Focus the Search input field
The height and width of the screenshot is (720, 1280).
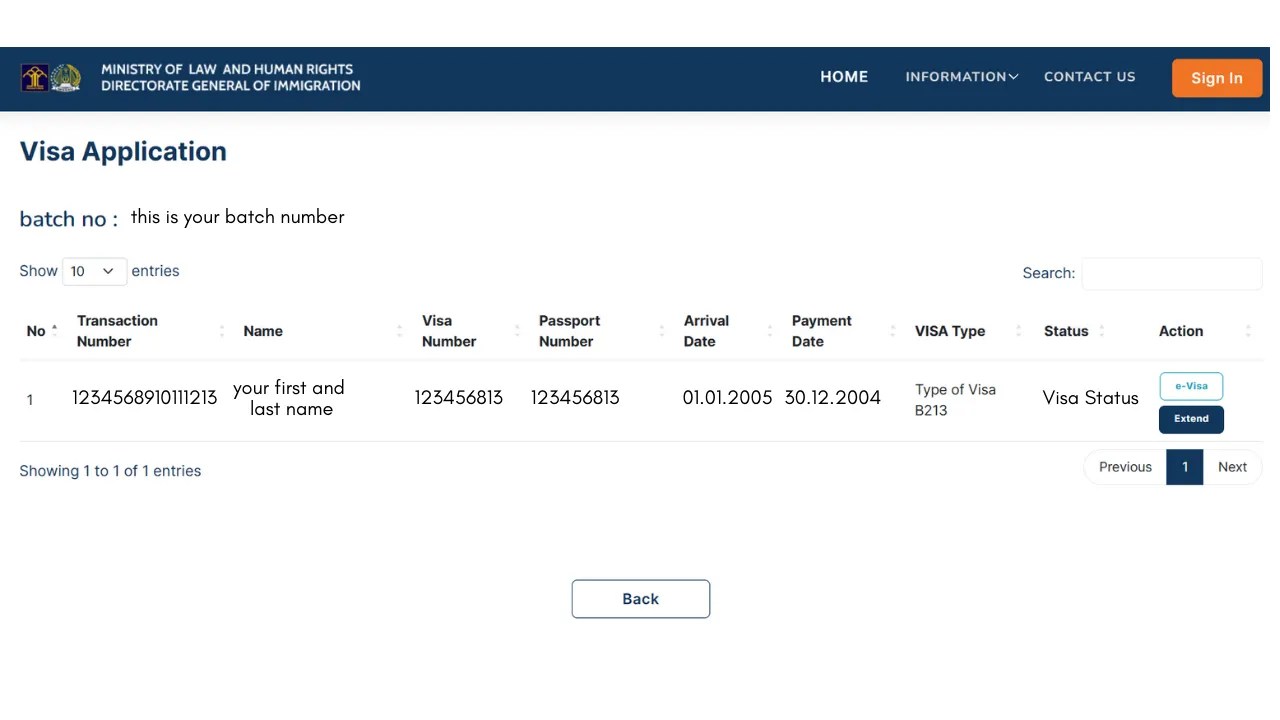tap(1172, 273)
